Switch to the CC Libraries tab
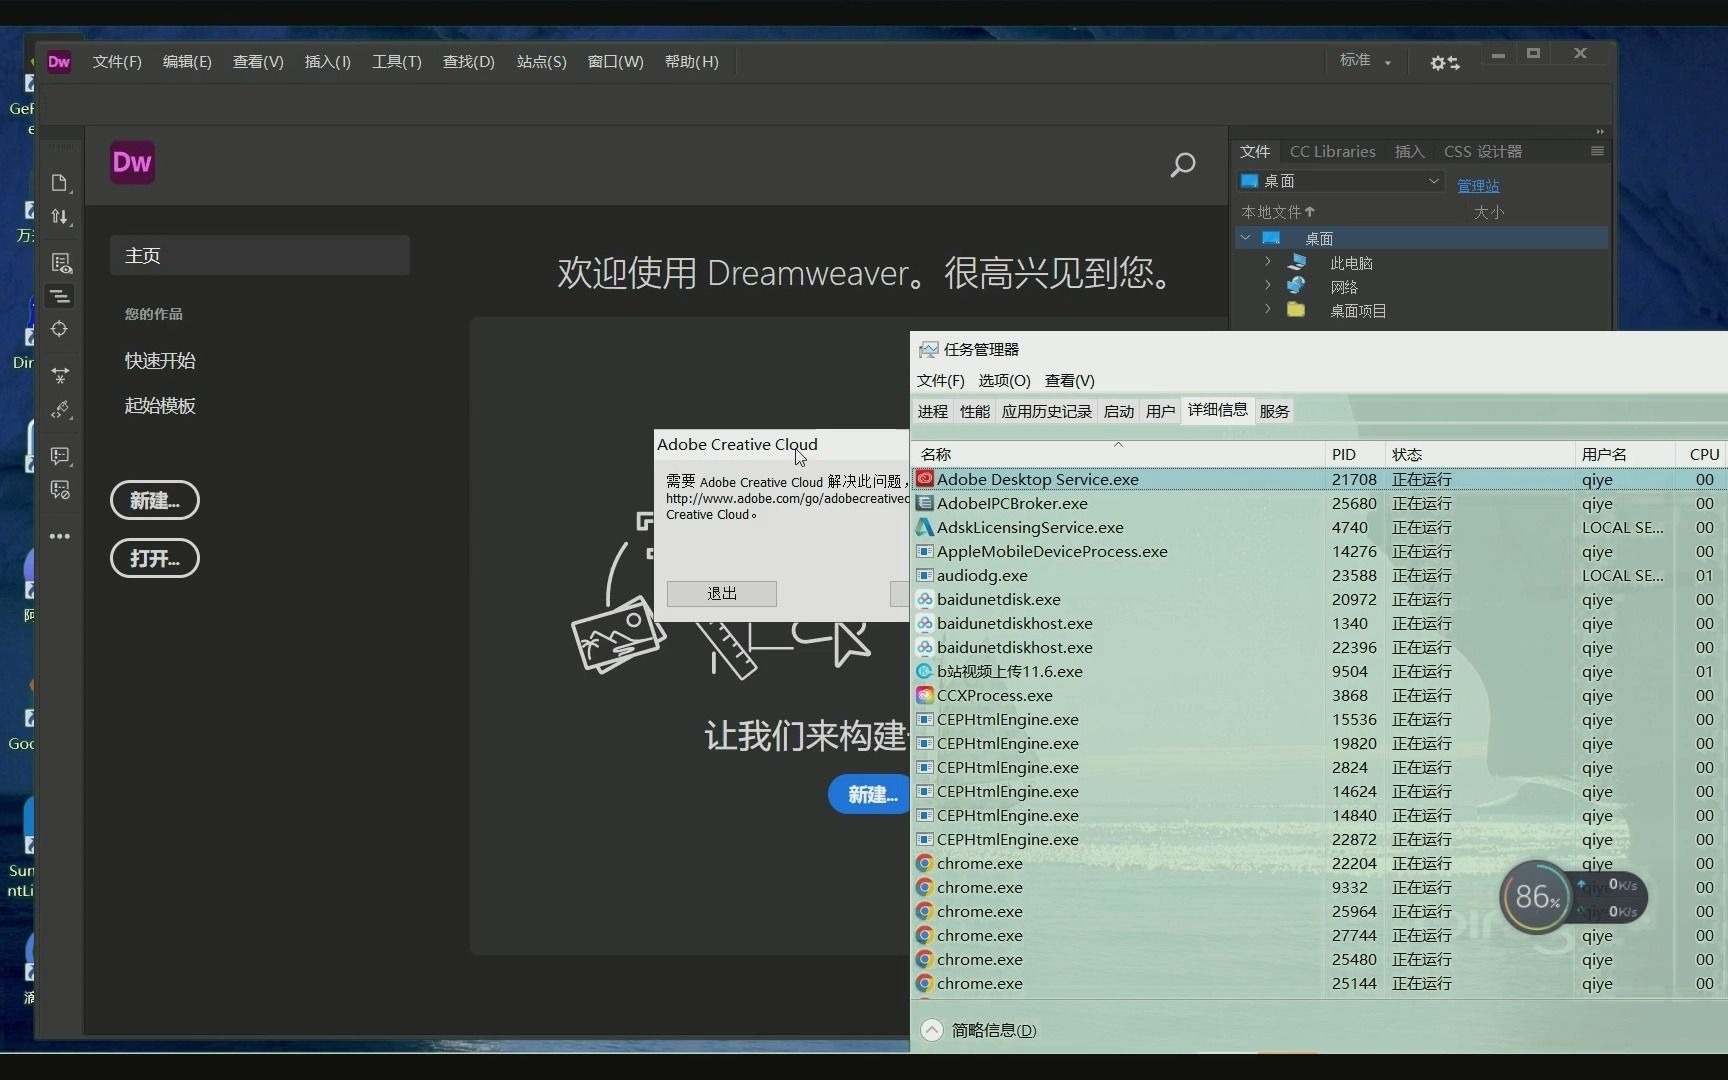 tap(1332, 151)
